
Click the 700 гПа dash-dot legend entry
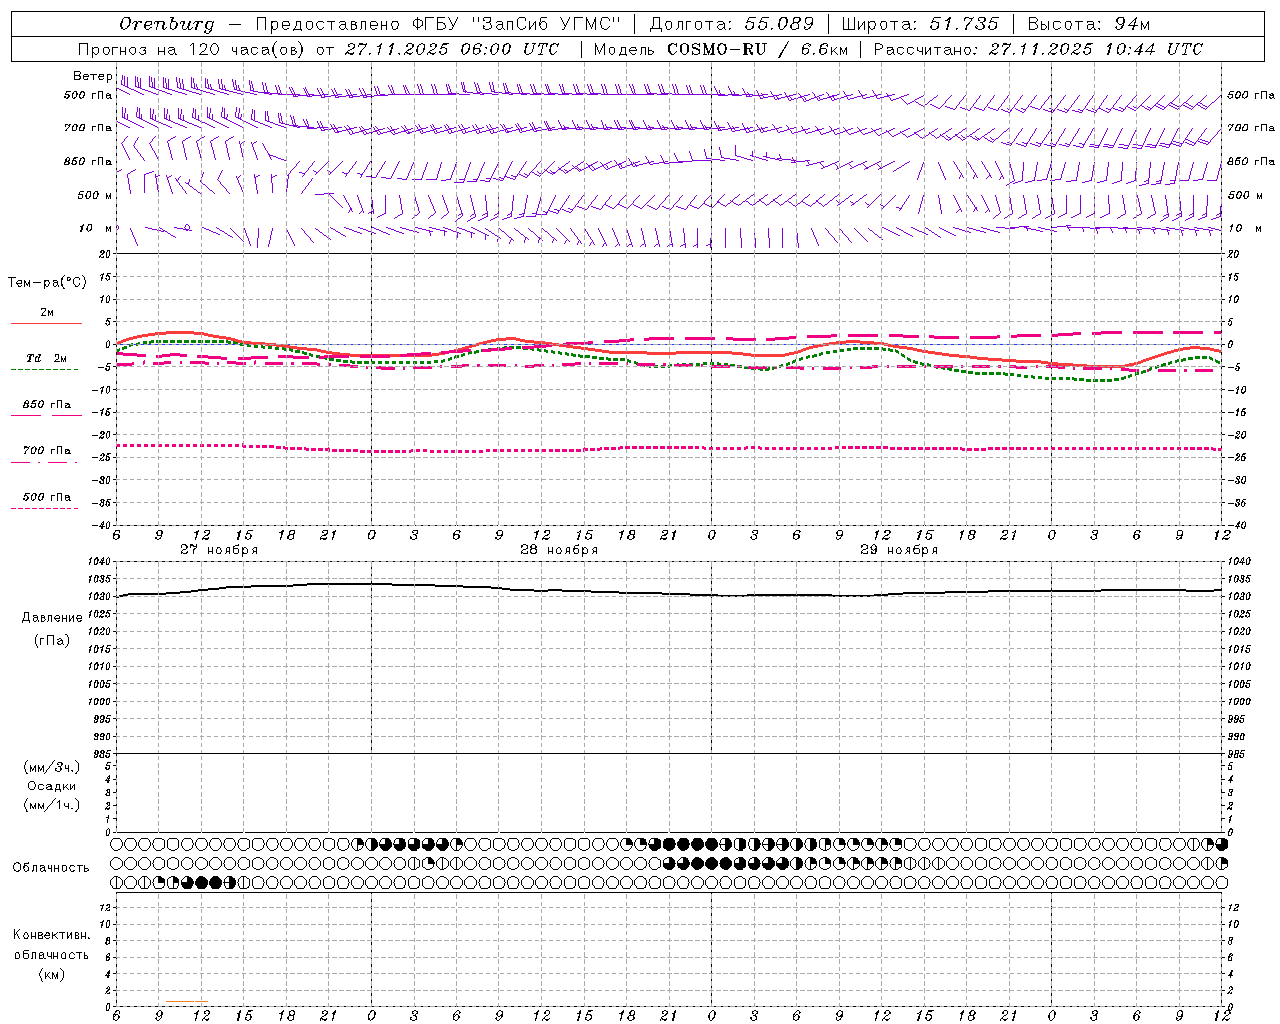pyautogui.click(x=46, y=451)
